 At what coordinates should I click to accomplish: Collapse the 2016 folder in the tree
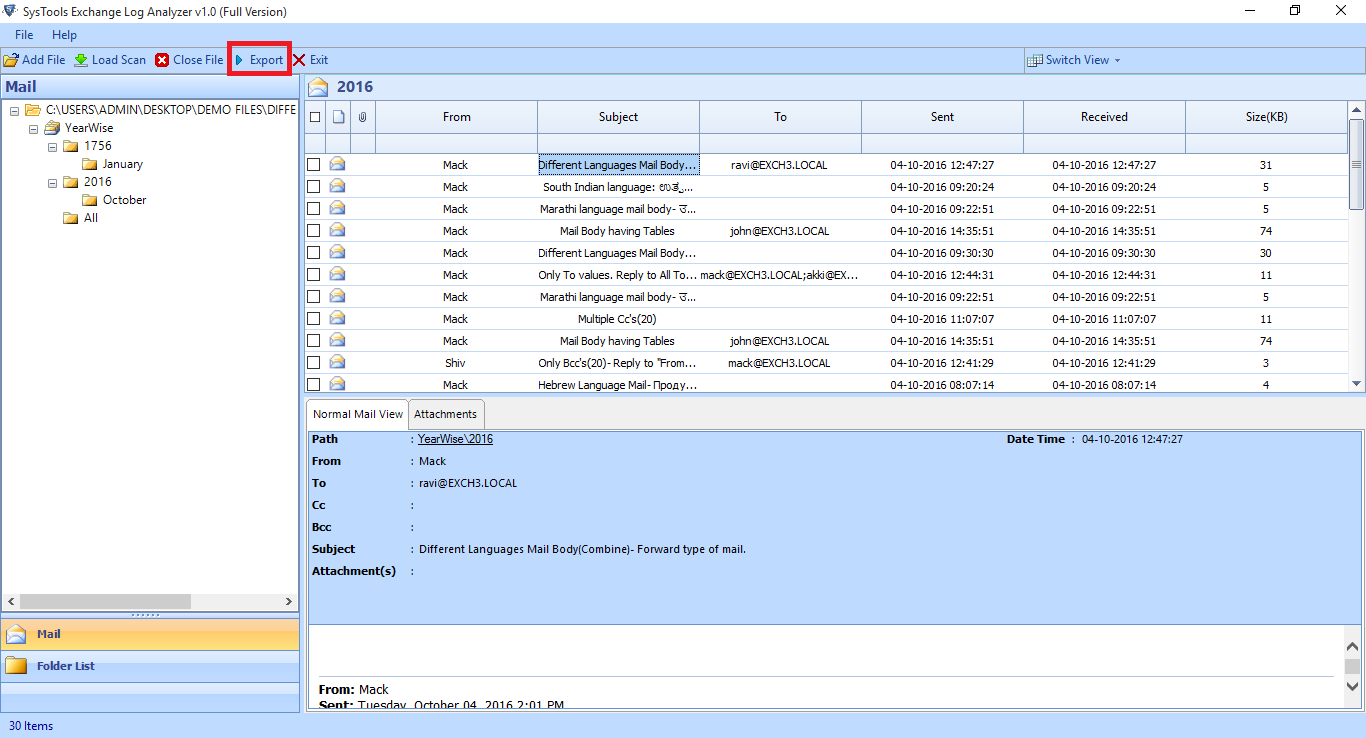(52, 182)
